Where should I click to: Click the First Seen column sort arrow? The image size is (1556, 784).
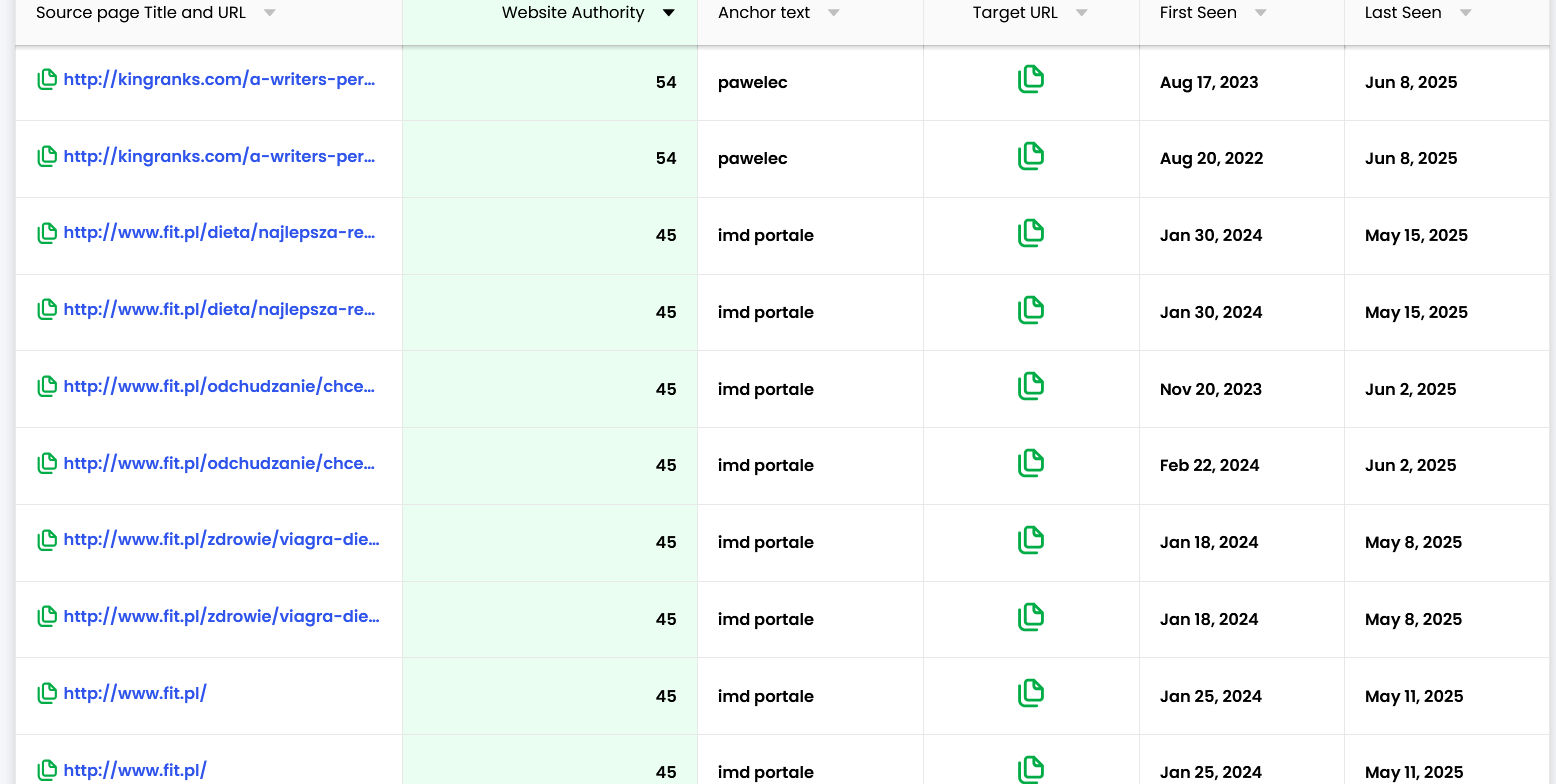[x=1260, y=13]
